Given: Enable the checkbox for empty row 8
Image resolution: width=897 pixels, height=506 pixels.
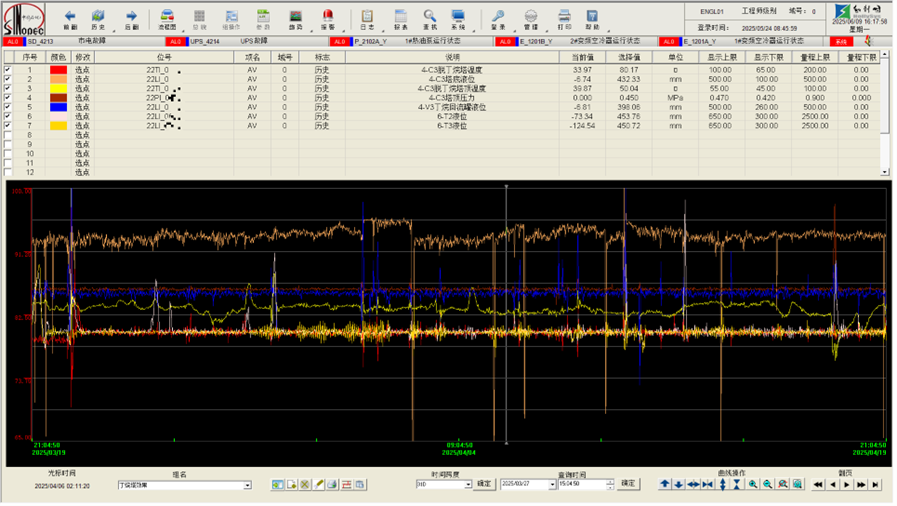Looking at the screenshot, I should coord(9,135).
